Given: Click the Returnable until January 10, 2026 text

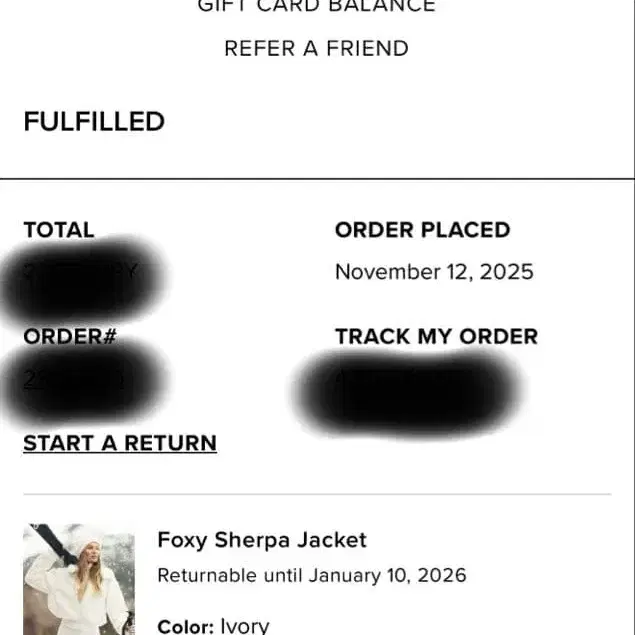Looking at the screenshot, I should tap(312, 576).
